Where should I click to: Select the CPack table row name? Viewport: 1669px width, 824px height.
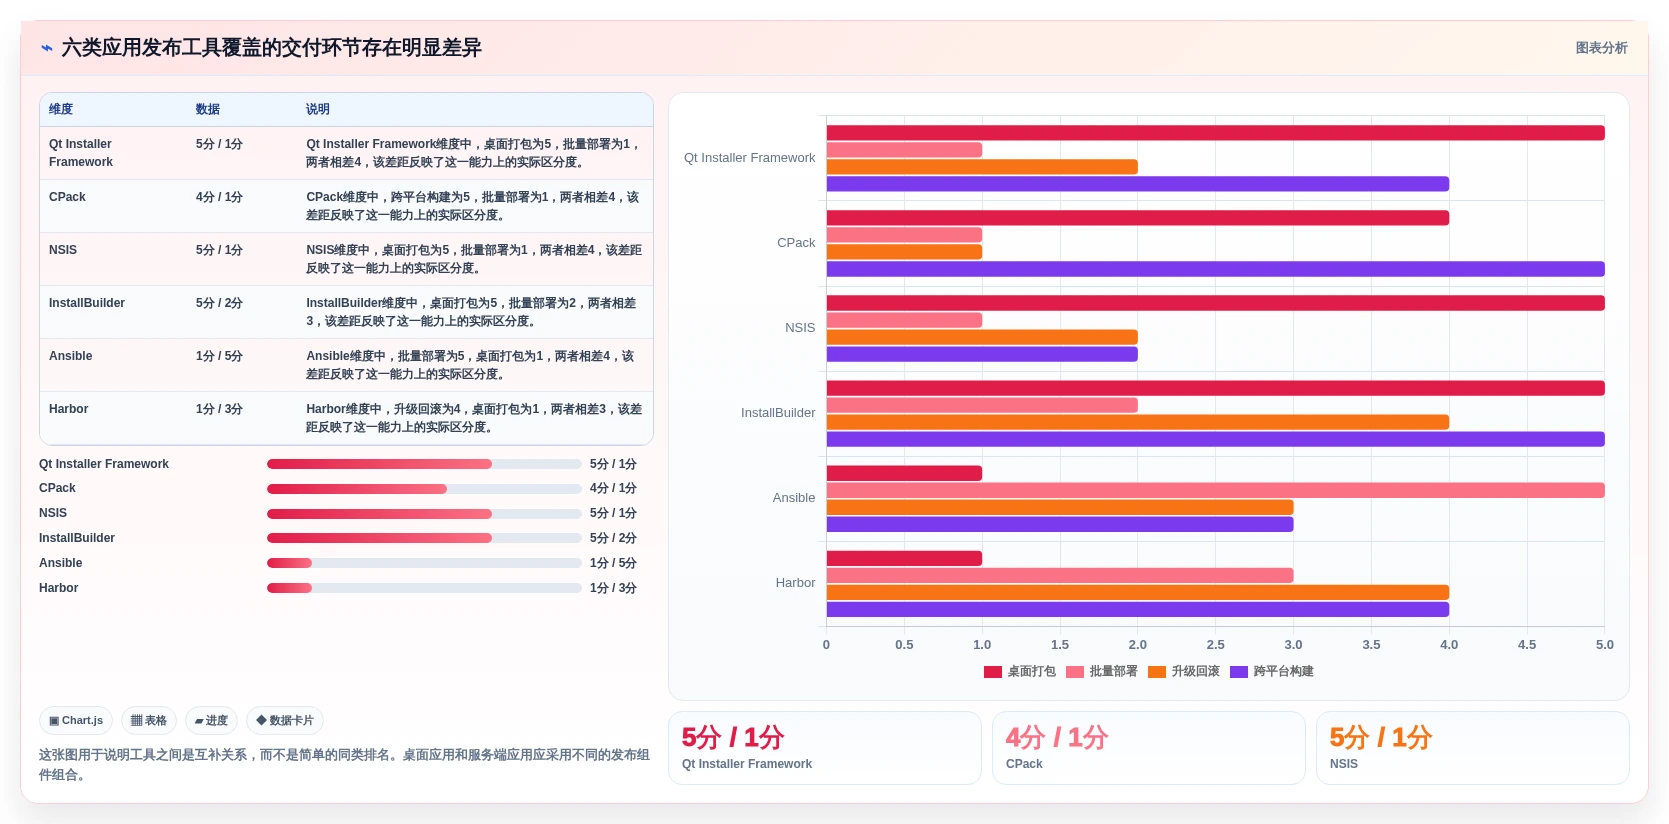(67, 197)
